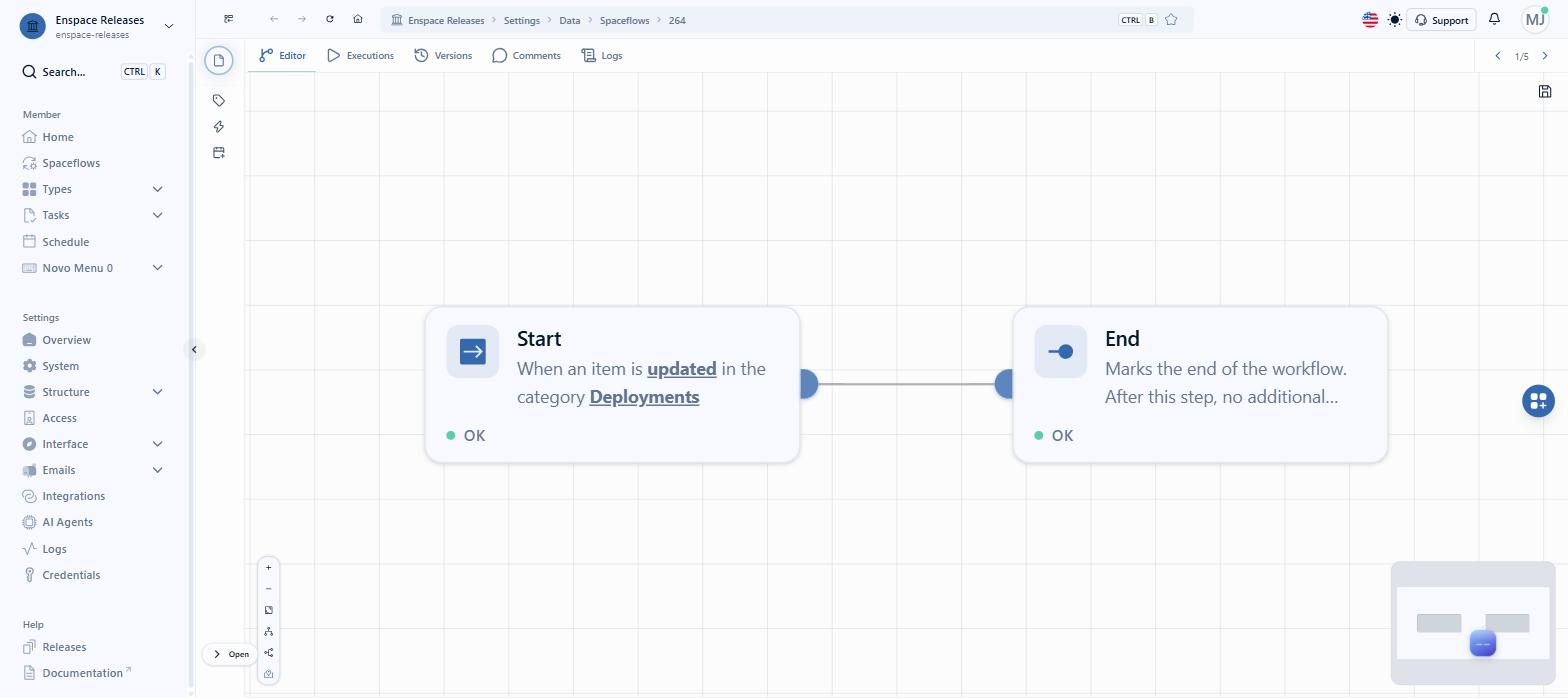Open the calendar schedule-add icon
The height and width of the screenshot is (698, 1568).
(219, 152)
